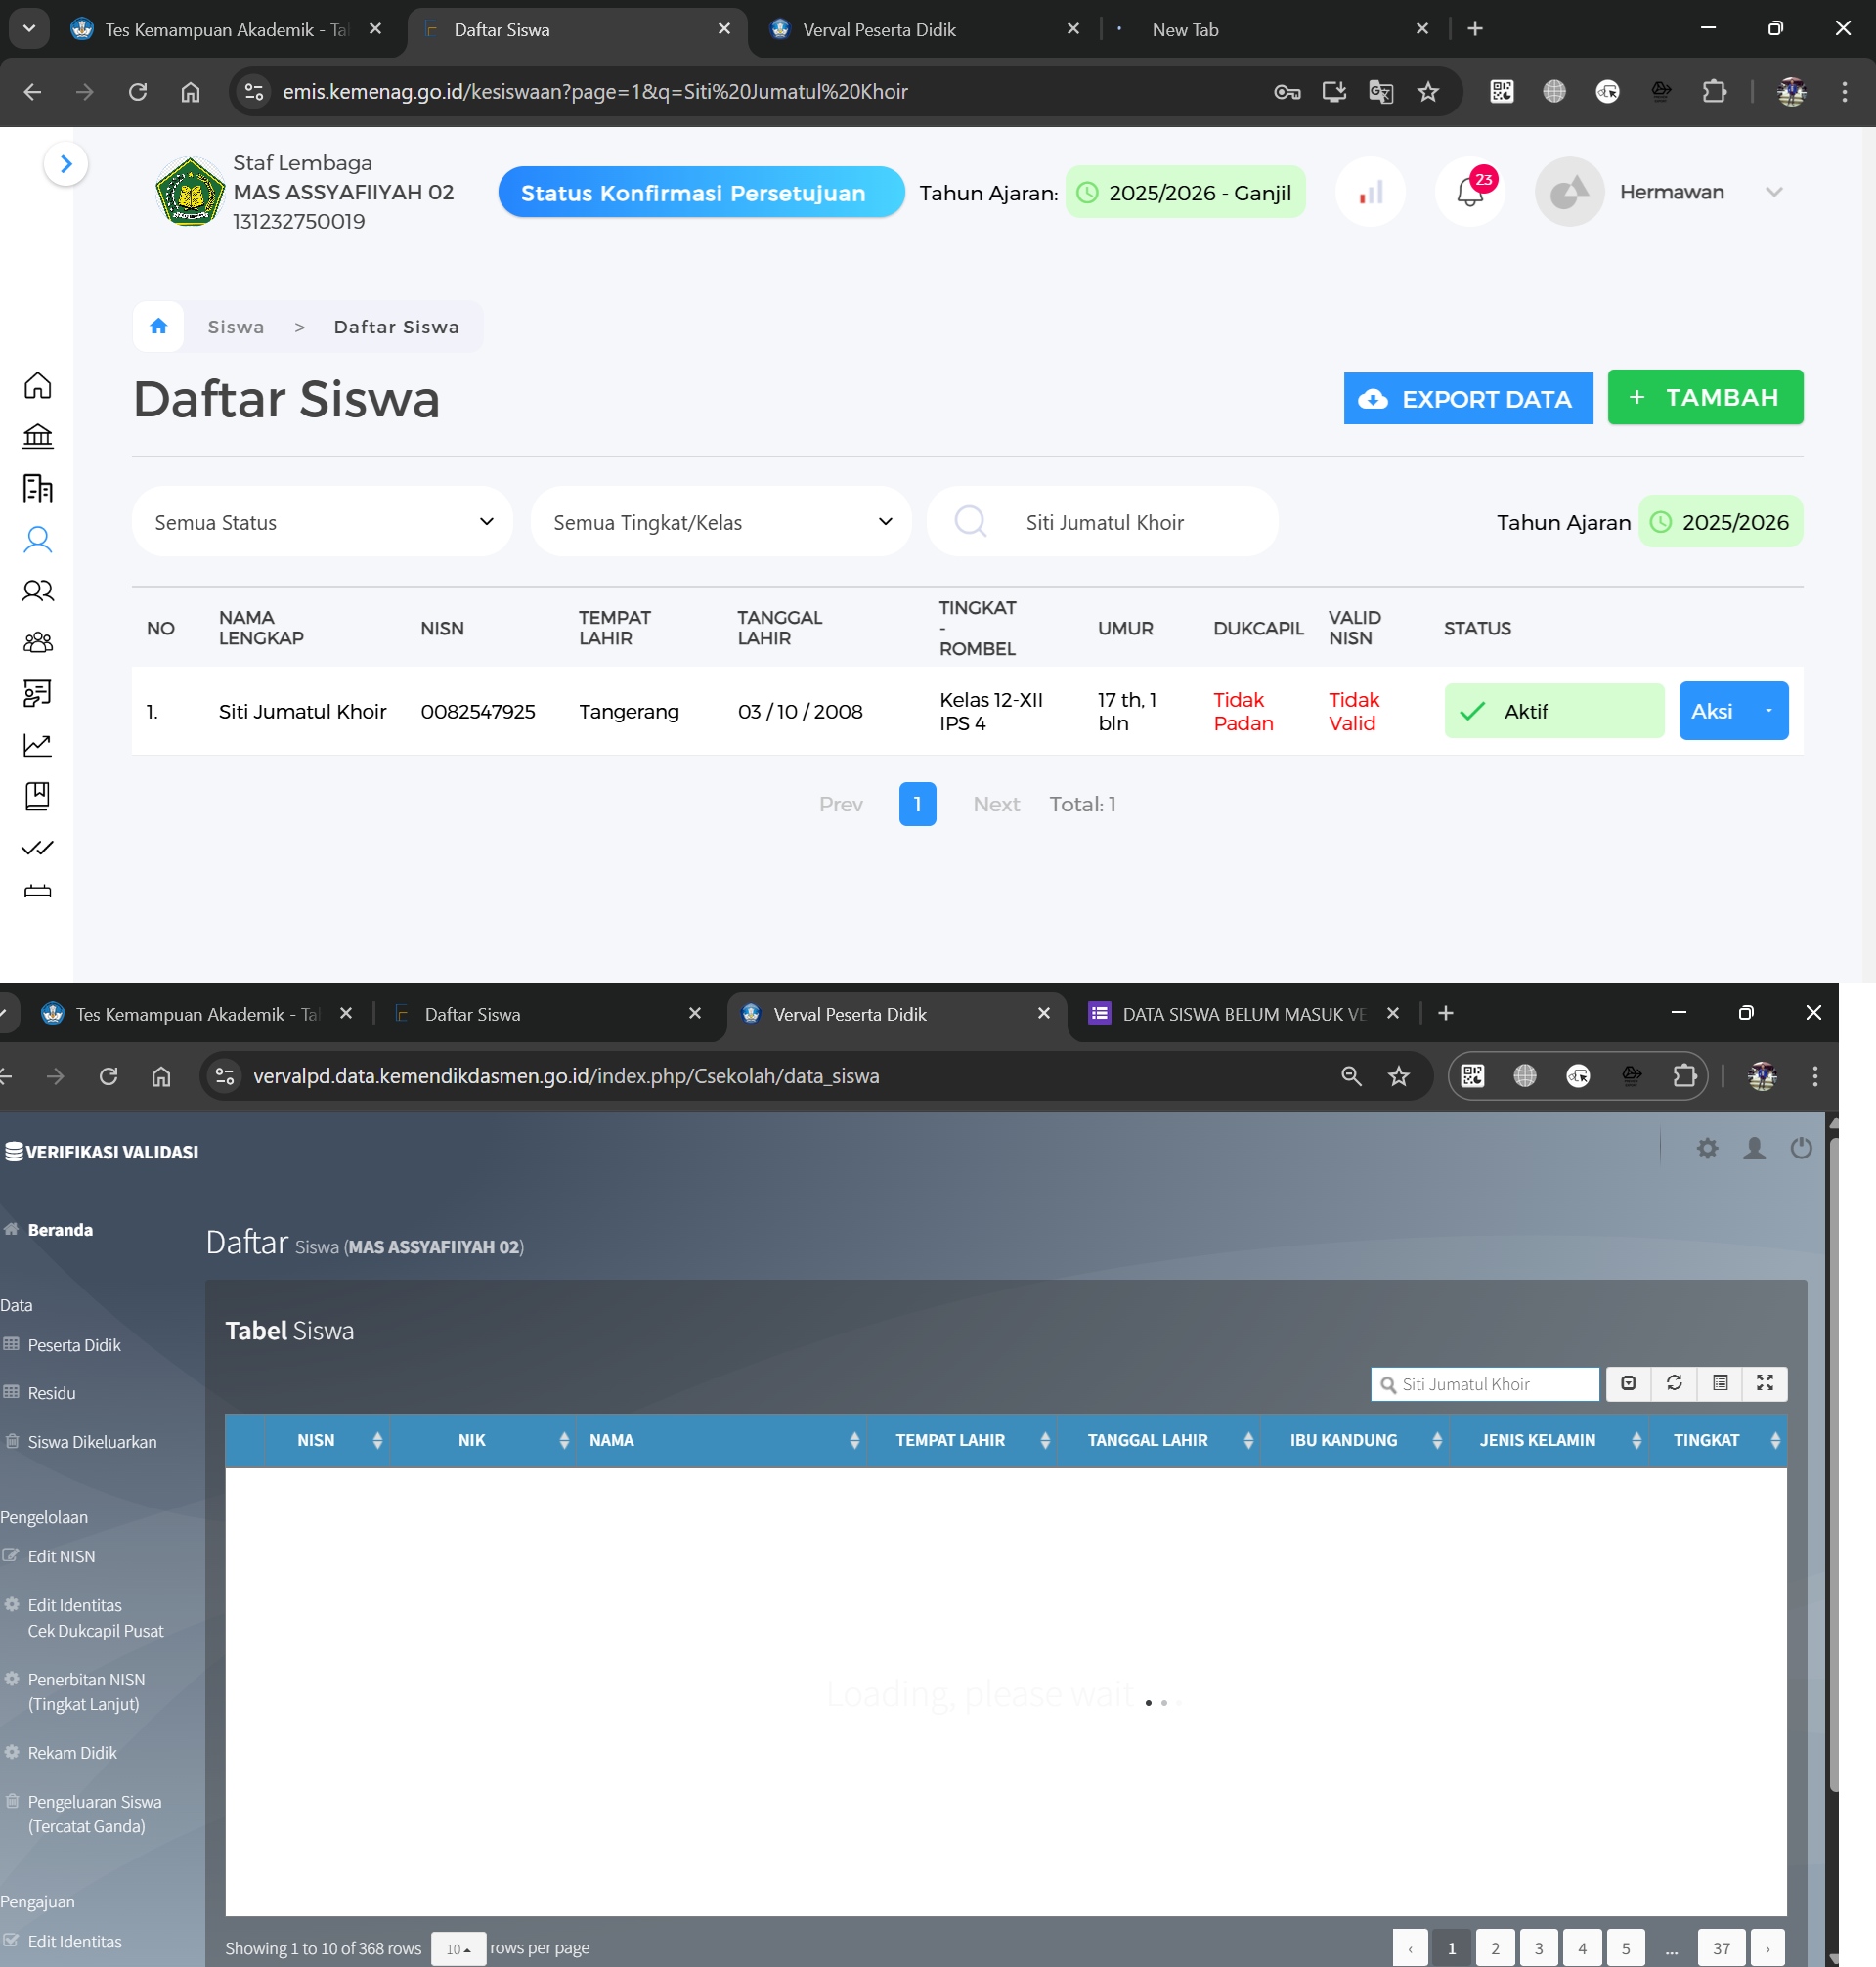Screen dimensions: 1876x1967
Task: Click the notification bell icon
Action: (x=1469, y=192)
